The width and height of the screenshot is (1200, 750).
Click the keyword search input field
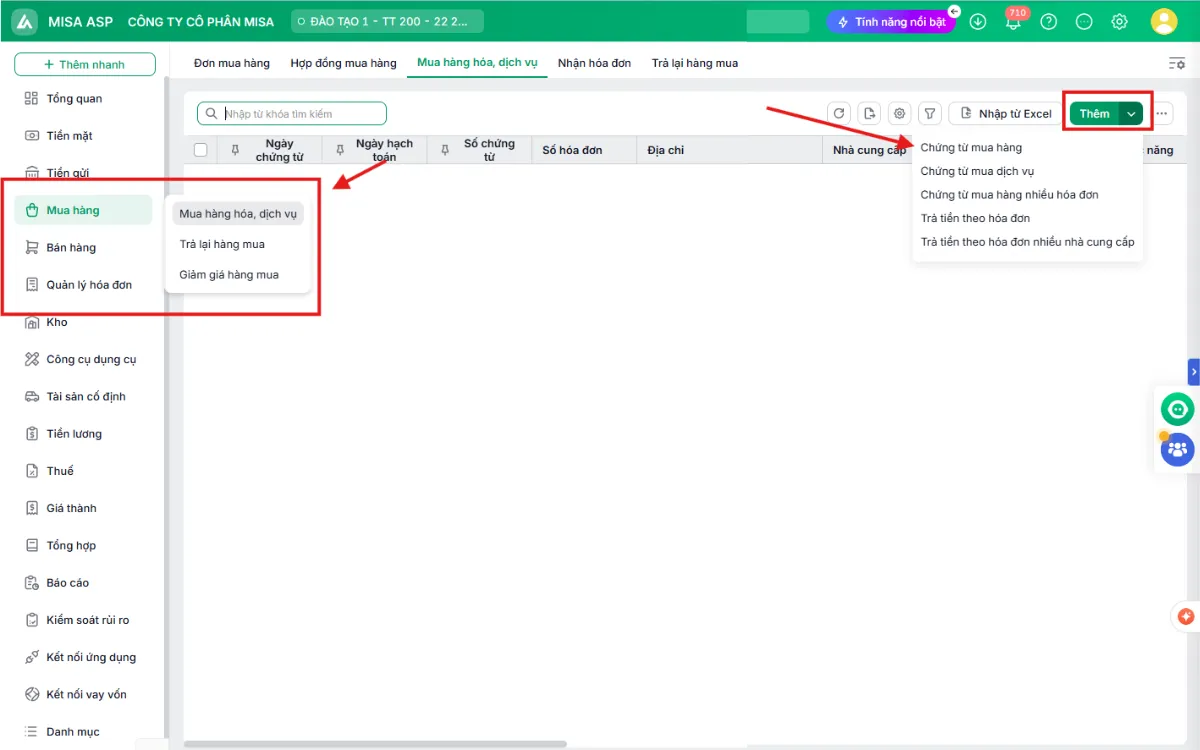292,114
